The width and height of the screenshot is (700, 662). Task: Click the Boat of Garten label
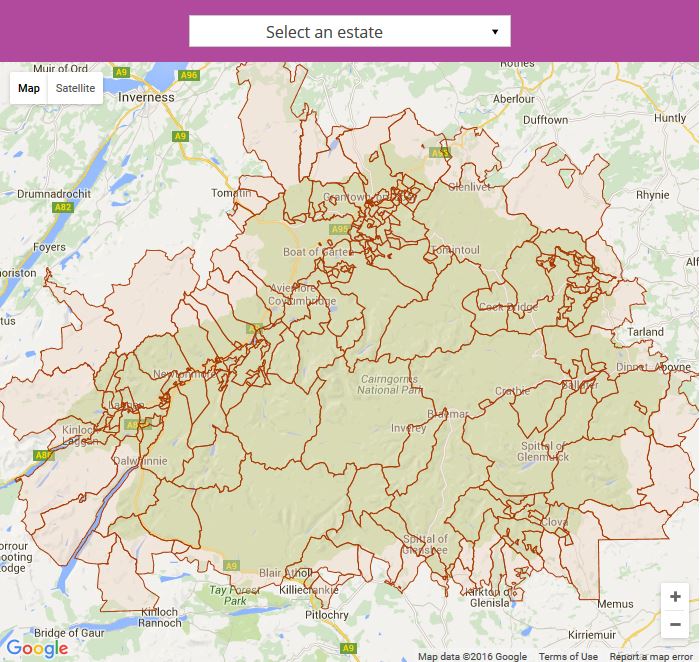point(317,252)
